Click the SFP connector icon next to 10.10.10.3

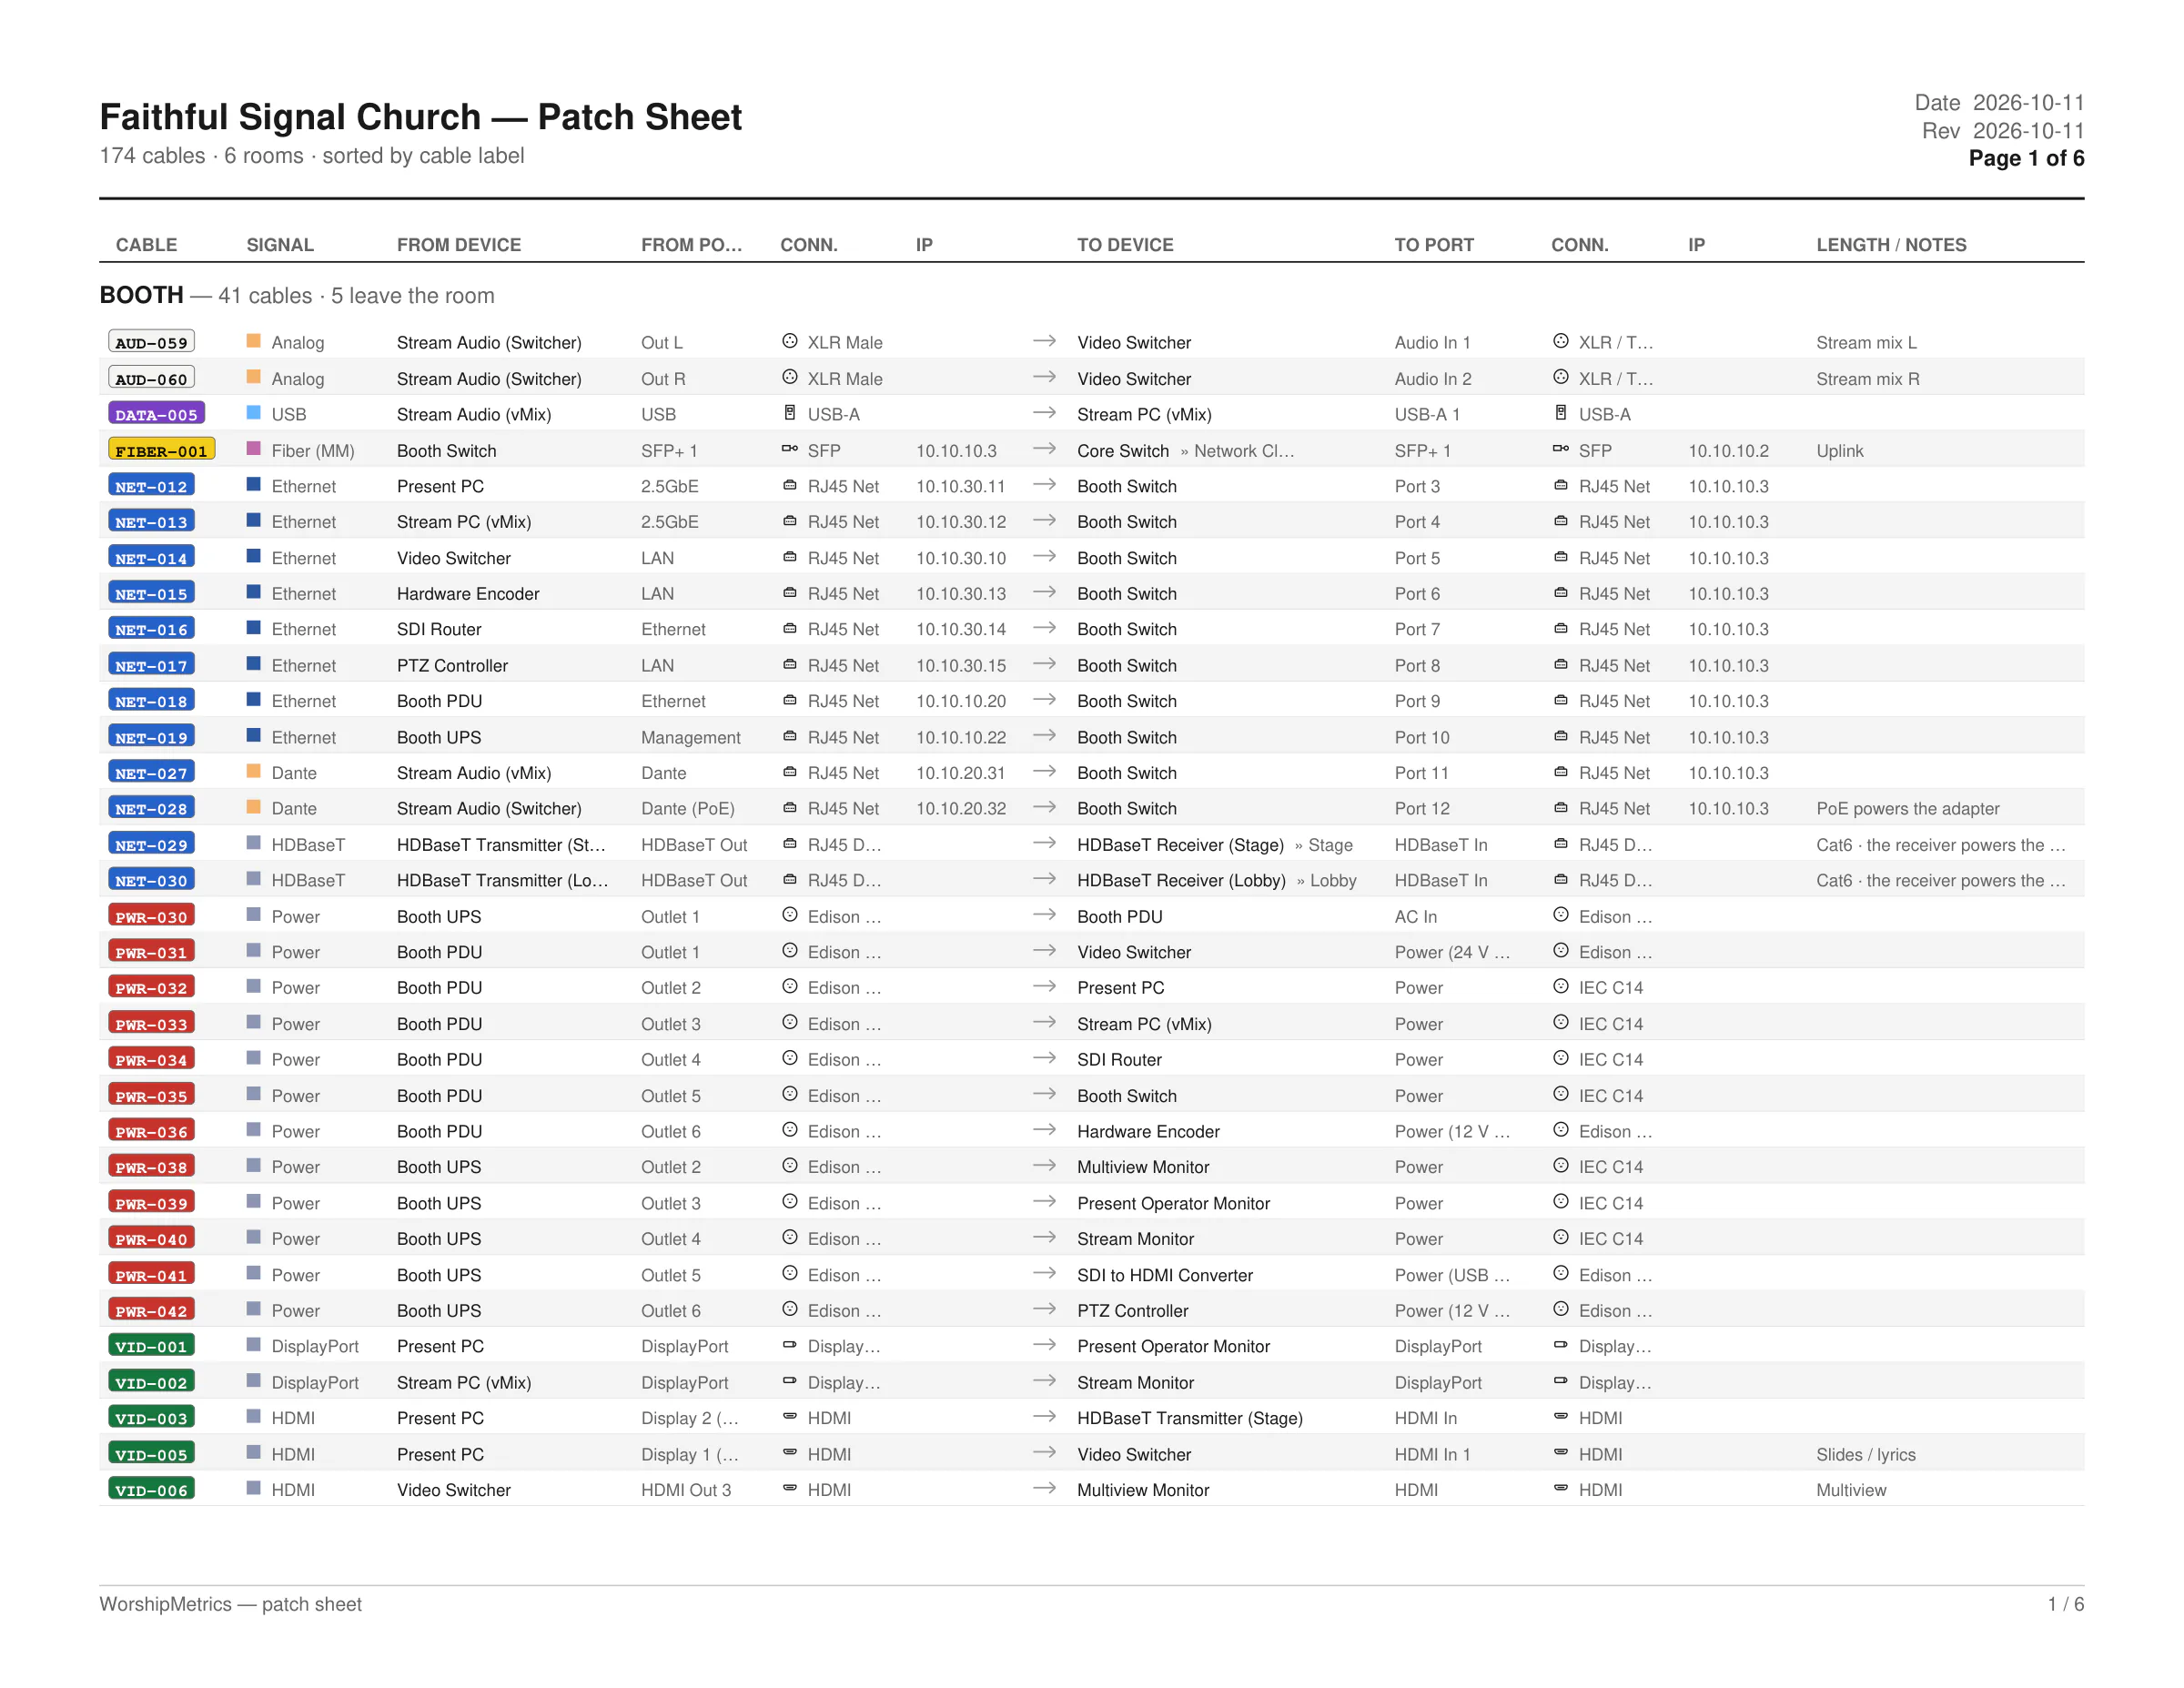pyautogui.click(x=789, y=449)
